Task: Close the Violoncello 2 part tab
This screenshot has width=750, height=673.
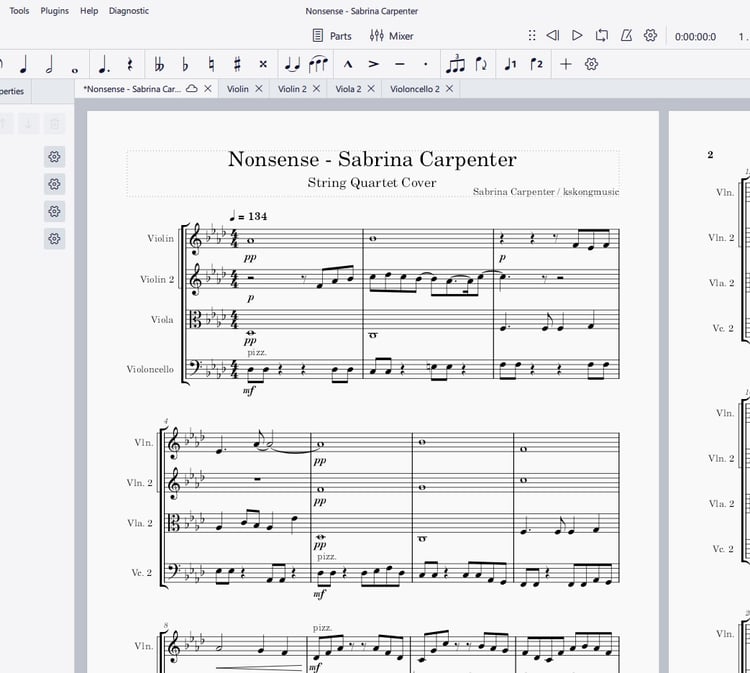Action: pos(449,88)
